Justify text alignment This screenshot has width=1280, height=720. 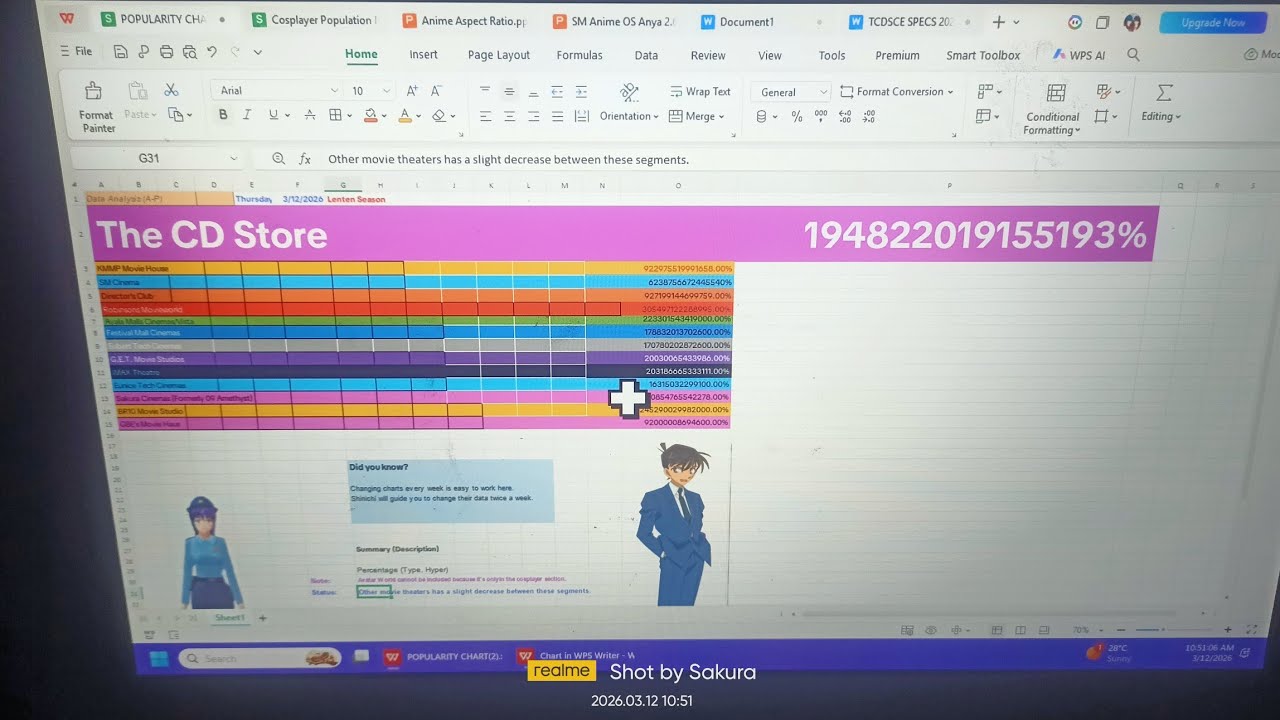click(x=557, y=116)
